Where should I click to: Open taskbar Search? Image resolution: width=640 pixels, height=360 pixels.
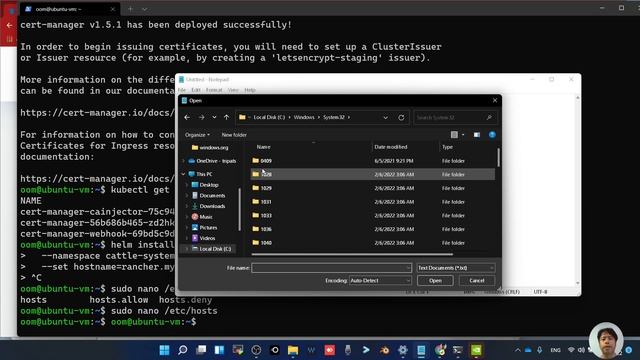pyautogui.click(x=183, y=350)
